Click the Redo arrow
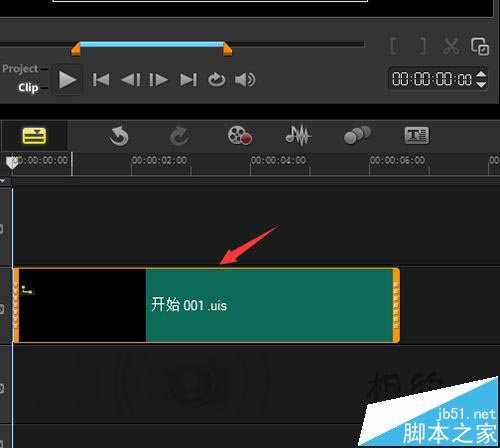The image size is (500, 448). click(x=180, y=136)
